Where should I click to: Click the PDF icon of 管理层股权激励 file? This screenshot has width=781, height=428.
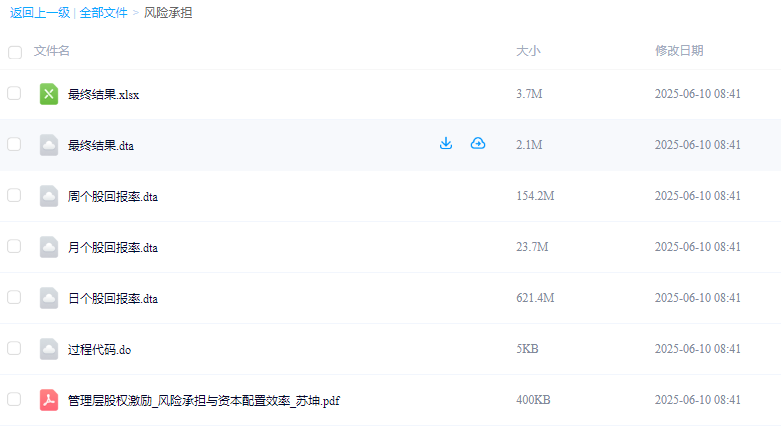pyautogui.click(x=49, y=400)
